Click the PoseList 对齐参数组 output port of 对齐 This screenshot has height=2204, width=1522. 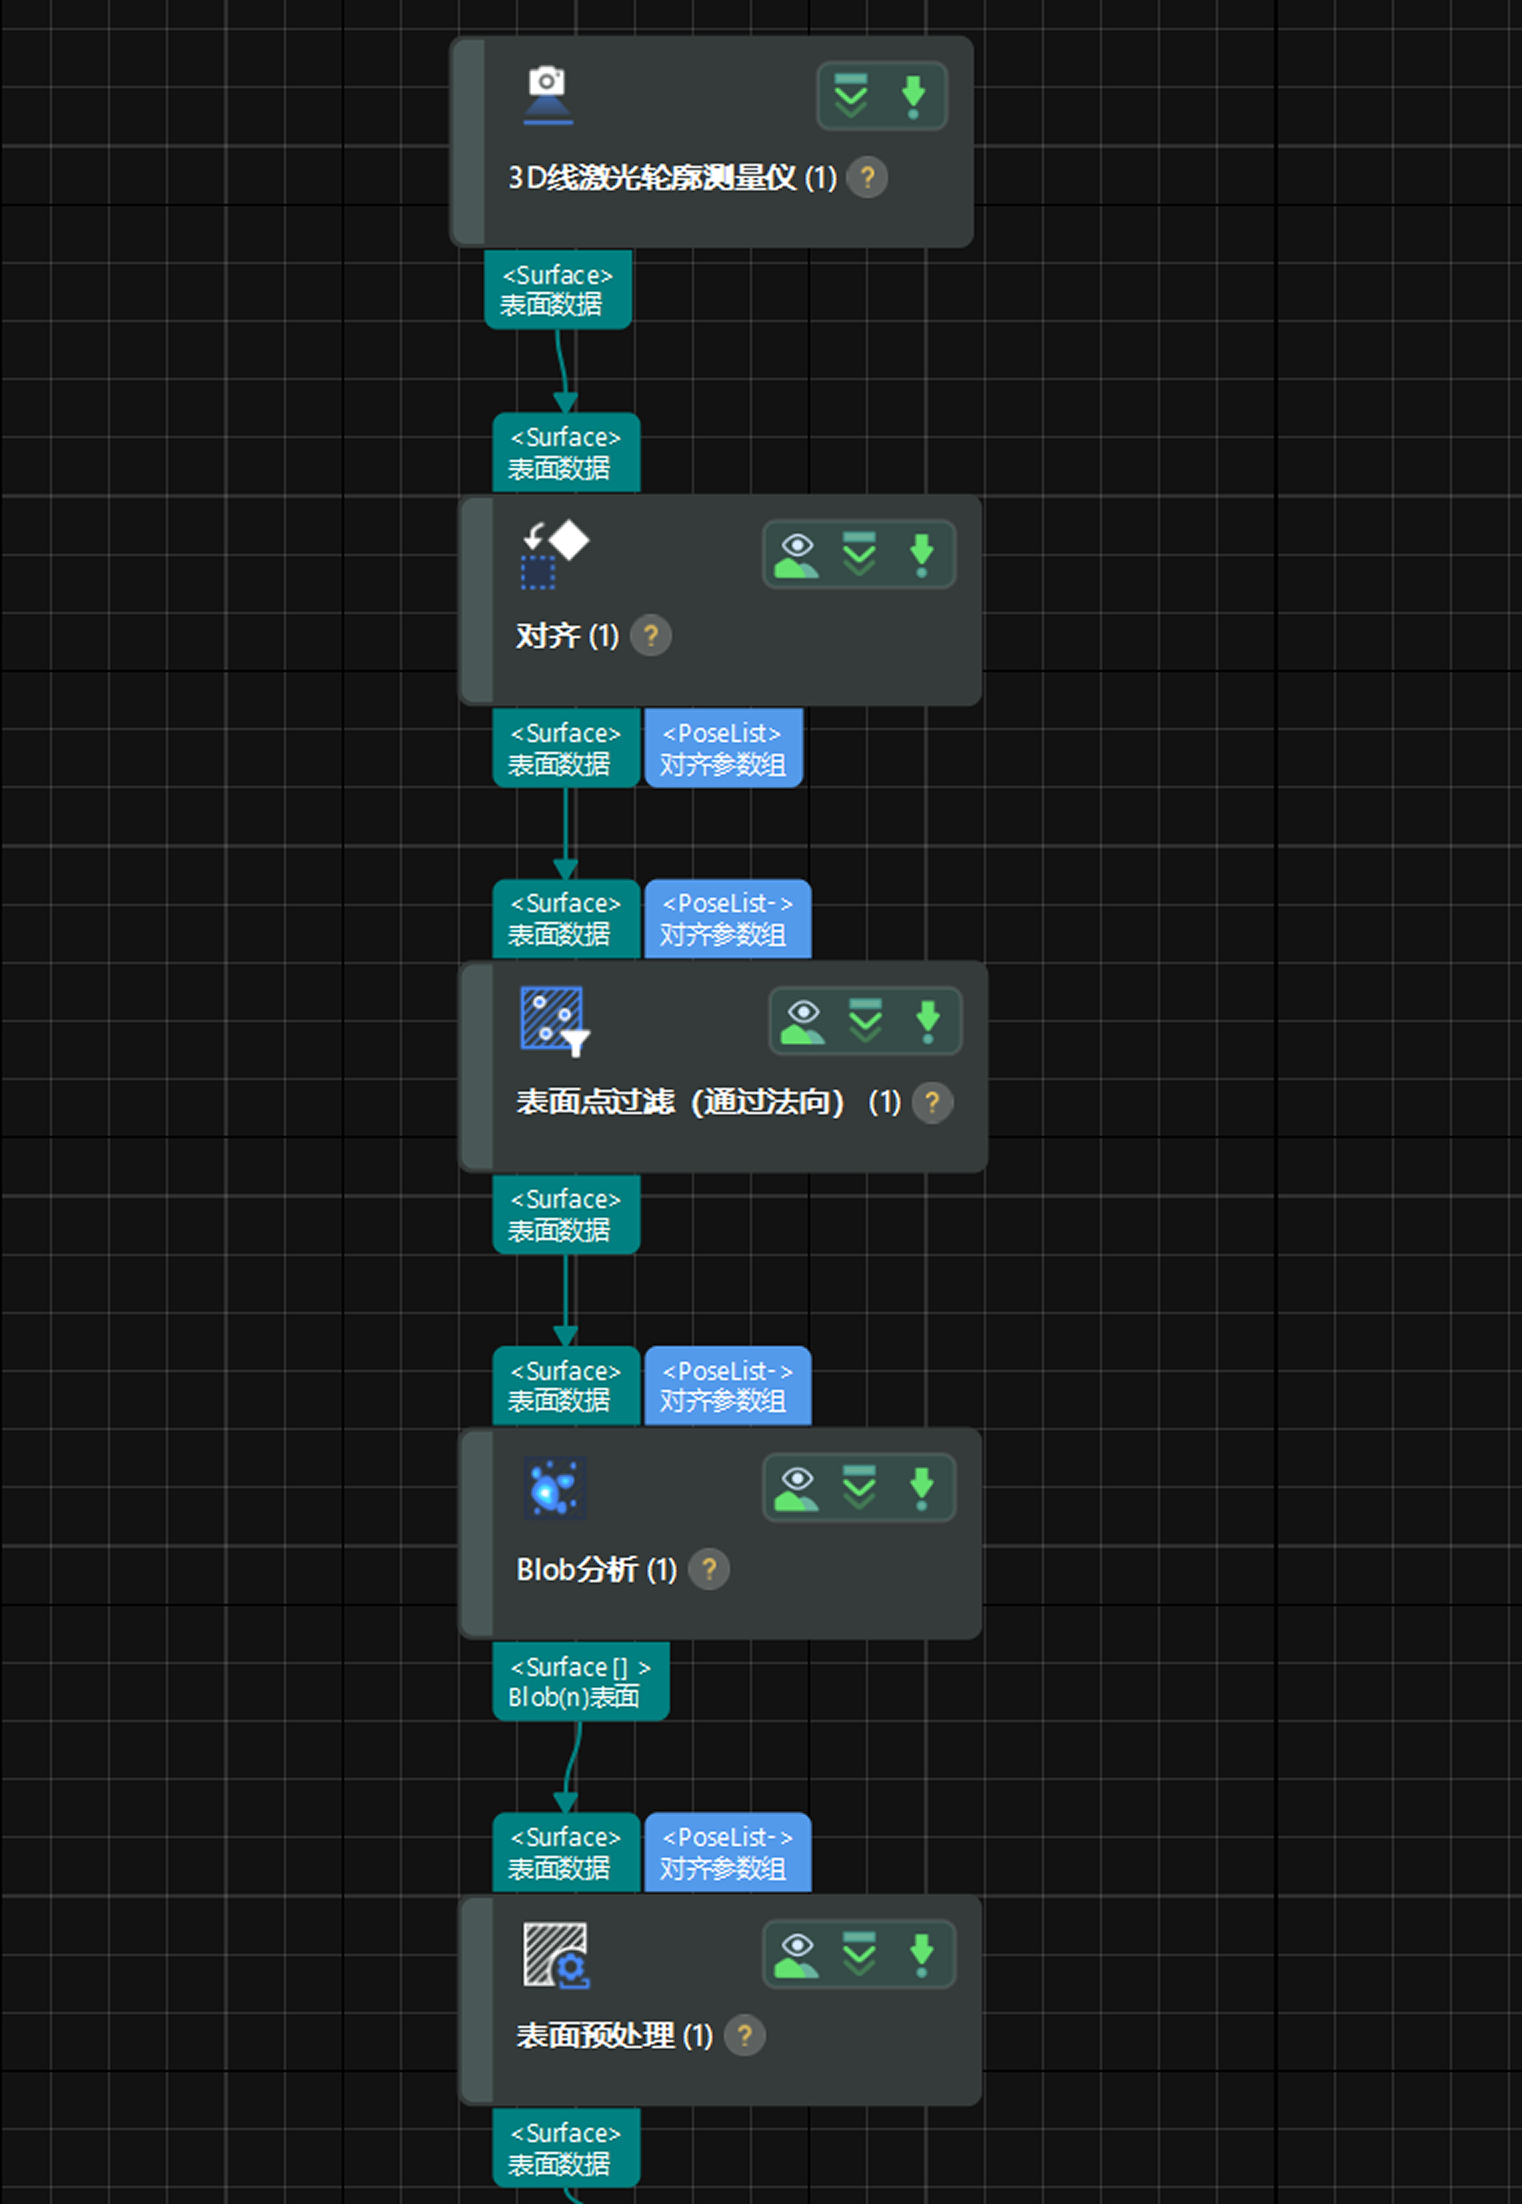click(x=723, y=748)
